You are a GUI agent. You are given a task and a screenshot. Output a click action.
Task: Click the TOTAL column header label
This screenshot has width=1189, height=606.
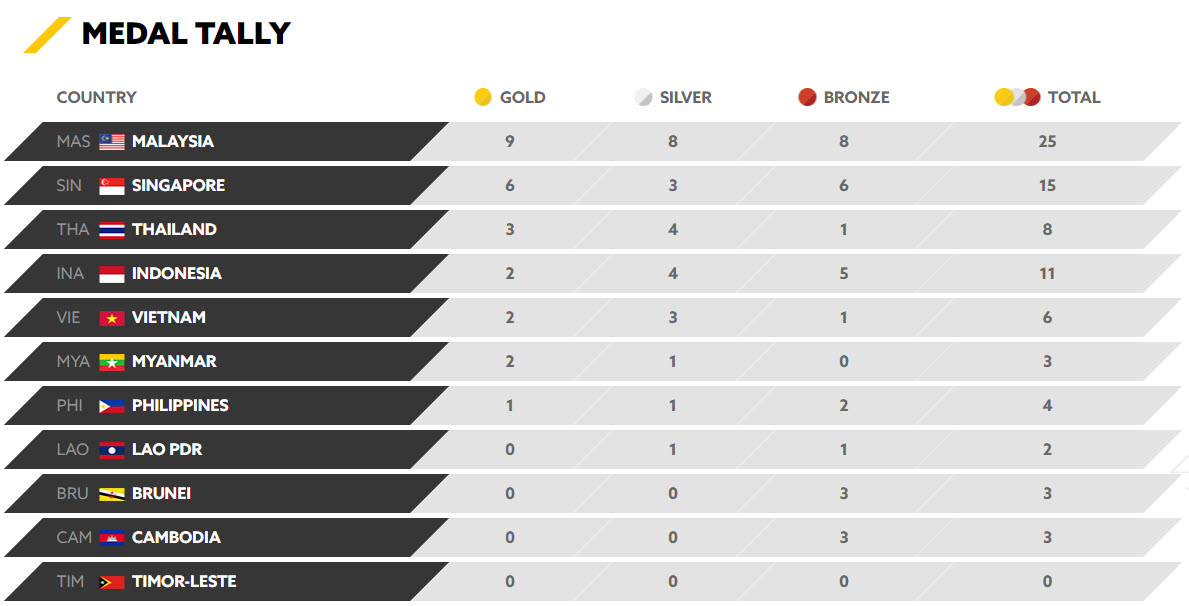click(1074, 98)
